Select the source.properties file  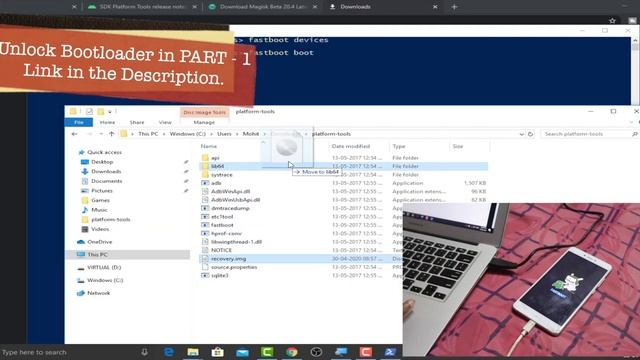[234, 267]
